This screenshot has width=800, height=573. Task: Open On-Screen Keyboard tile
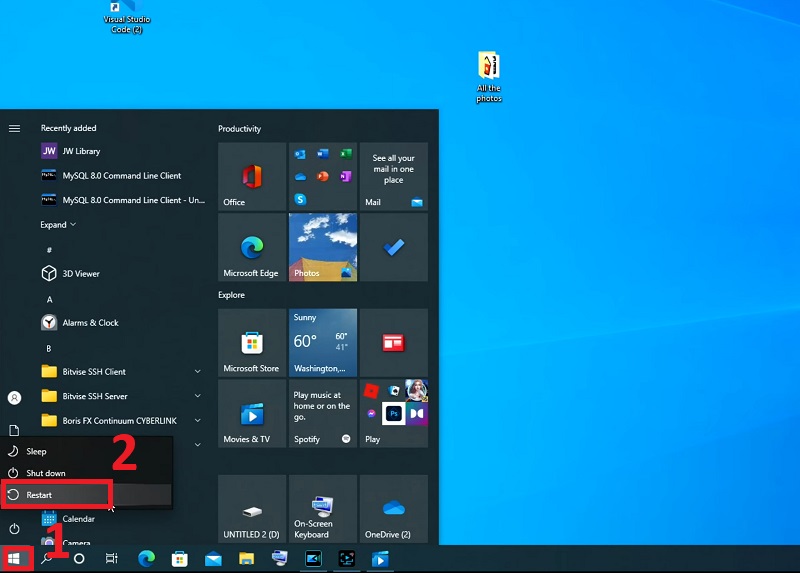(323, 509)
